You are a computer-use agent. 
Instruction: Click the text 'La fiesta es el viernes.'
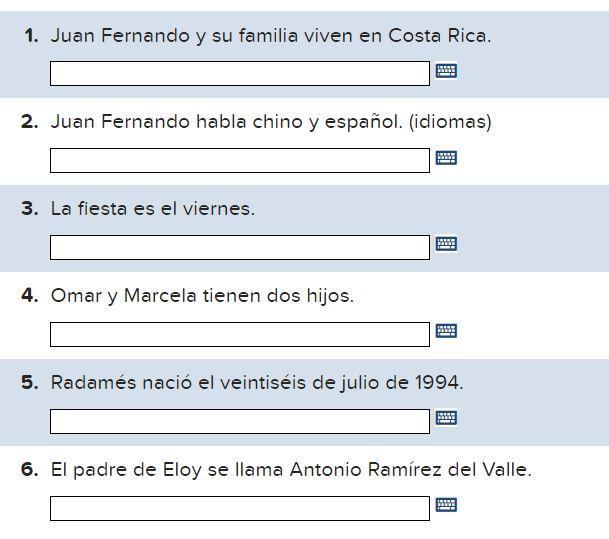click(x=153, y=209)
